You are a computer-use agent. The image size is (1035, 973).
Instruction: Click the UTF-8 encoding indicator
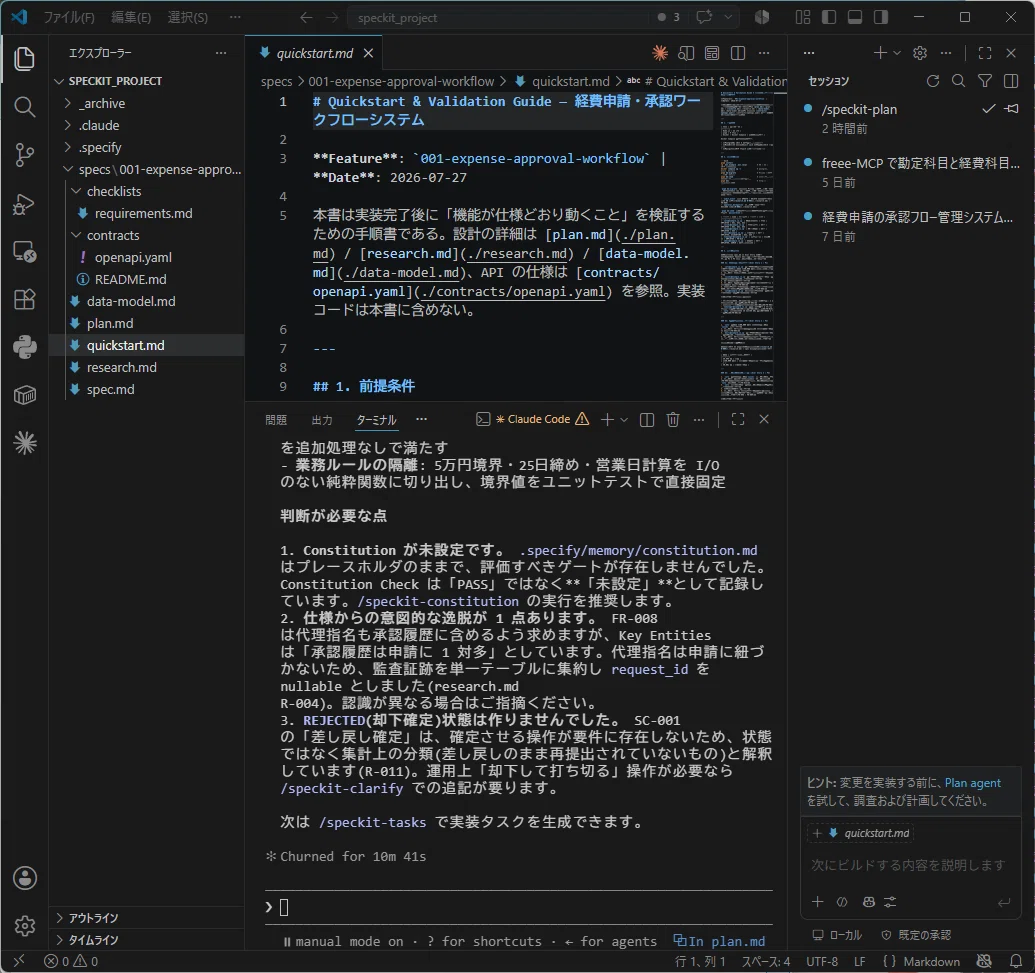click(822, 961)
